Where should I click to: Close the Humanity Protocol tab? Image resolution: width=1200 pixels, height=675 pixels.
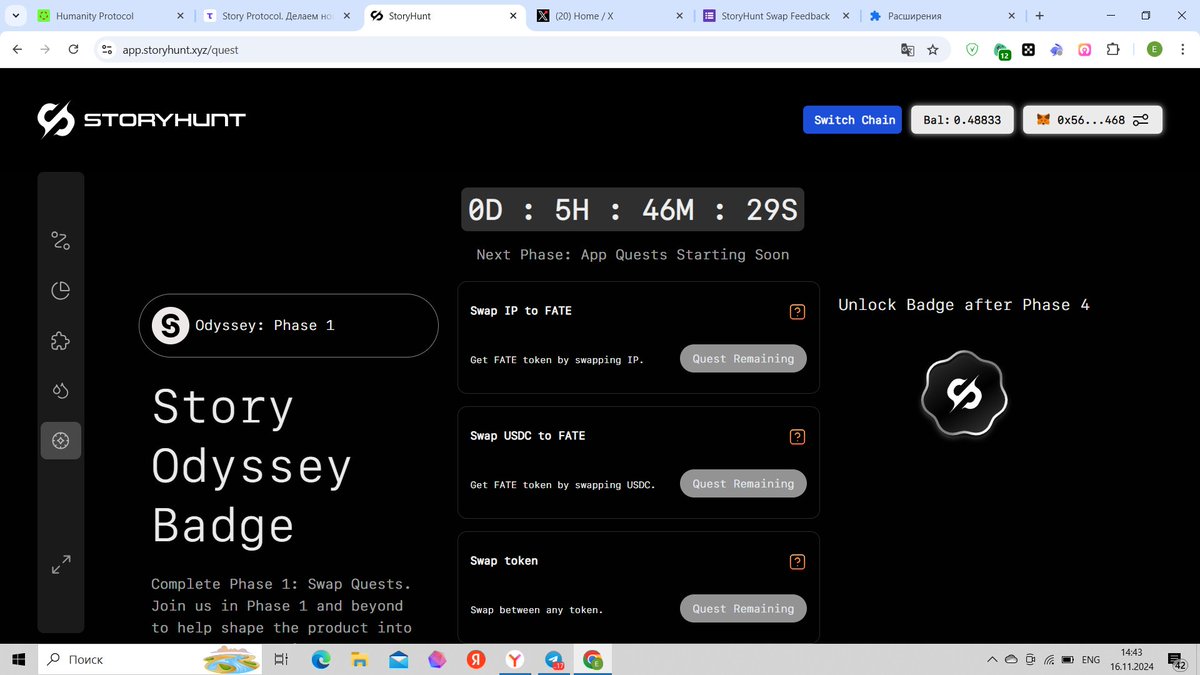(x=180, y=16)
